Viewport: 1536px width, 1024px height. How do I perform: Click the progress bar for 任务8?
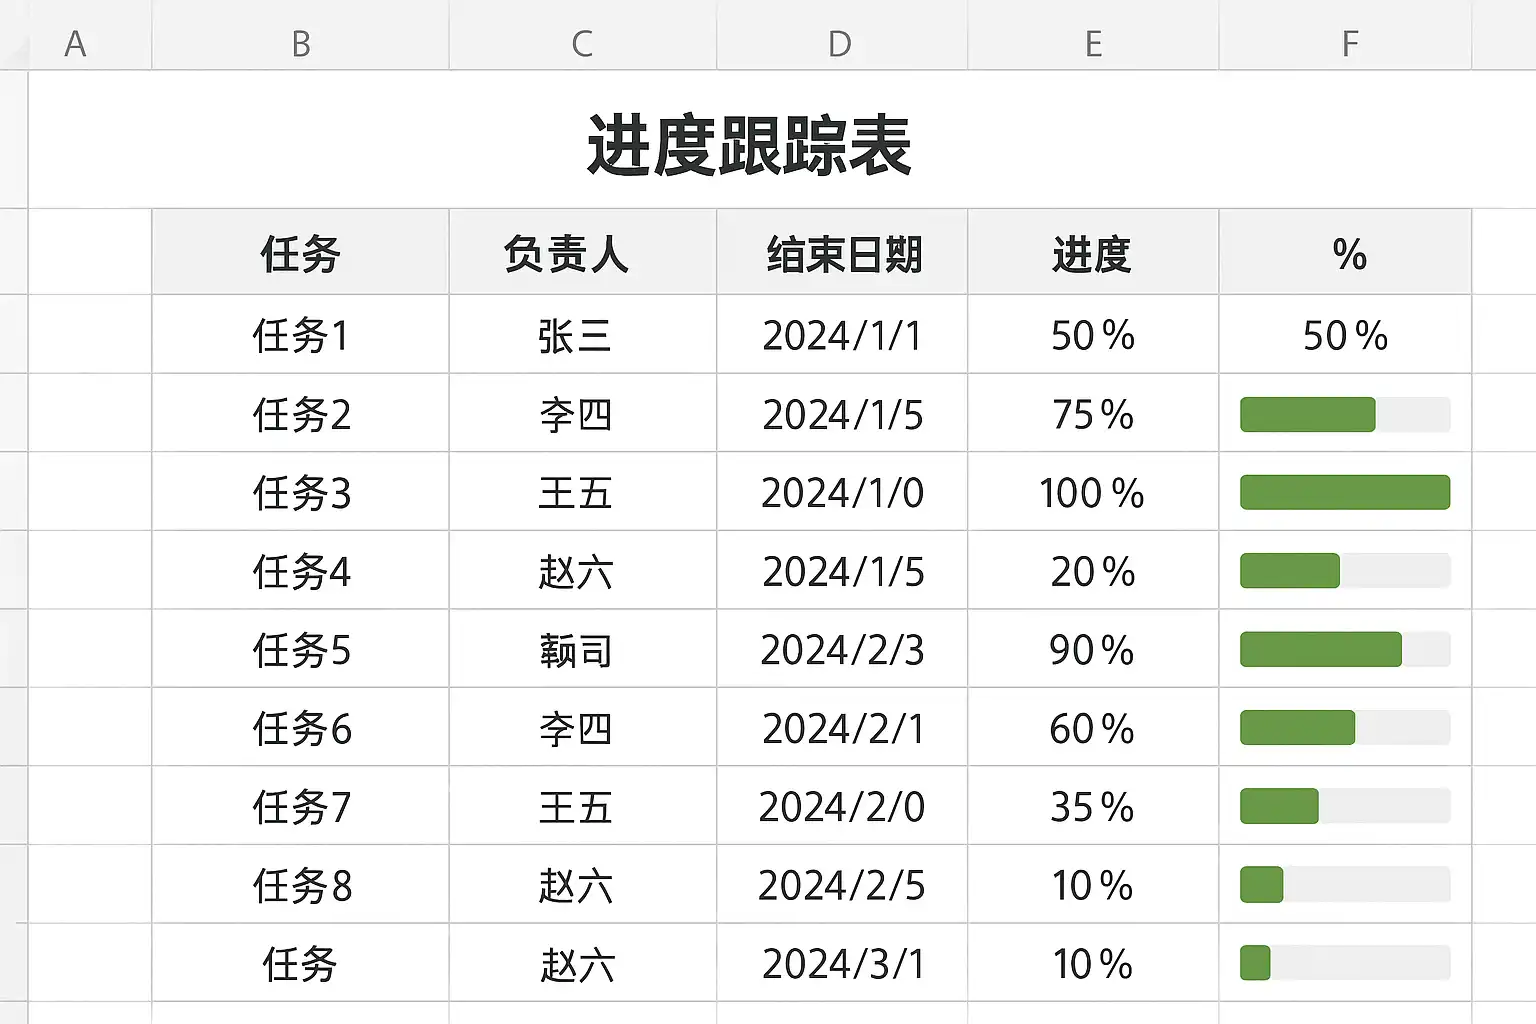tap(1344, 886)
